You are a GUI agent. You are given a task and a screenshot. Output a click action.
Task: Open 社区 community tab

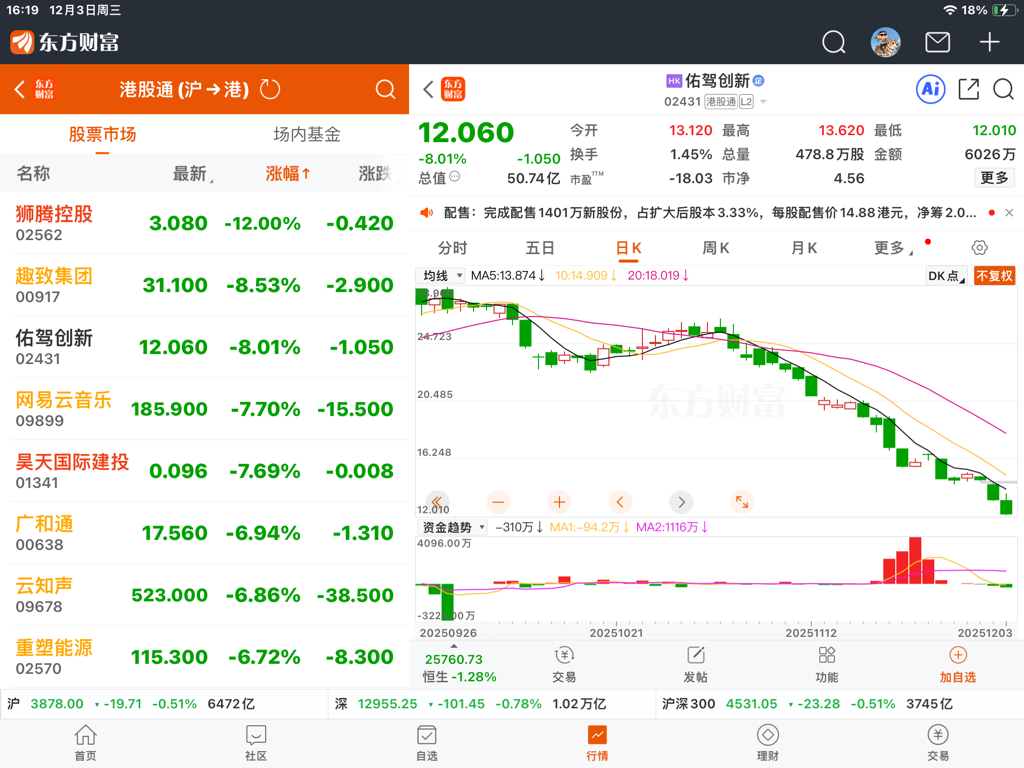point(256,743)
